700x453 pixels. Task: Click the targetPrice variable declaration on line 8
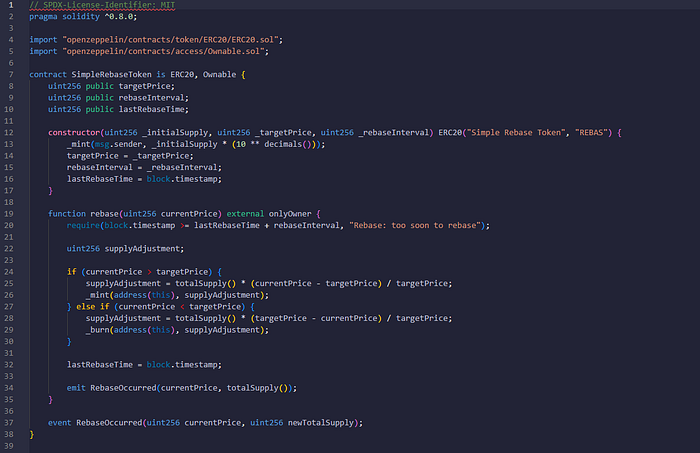pyautogui.click(x=111, y=86)
